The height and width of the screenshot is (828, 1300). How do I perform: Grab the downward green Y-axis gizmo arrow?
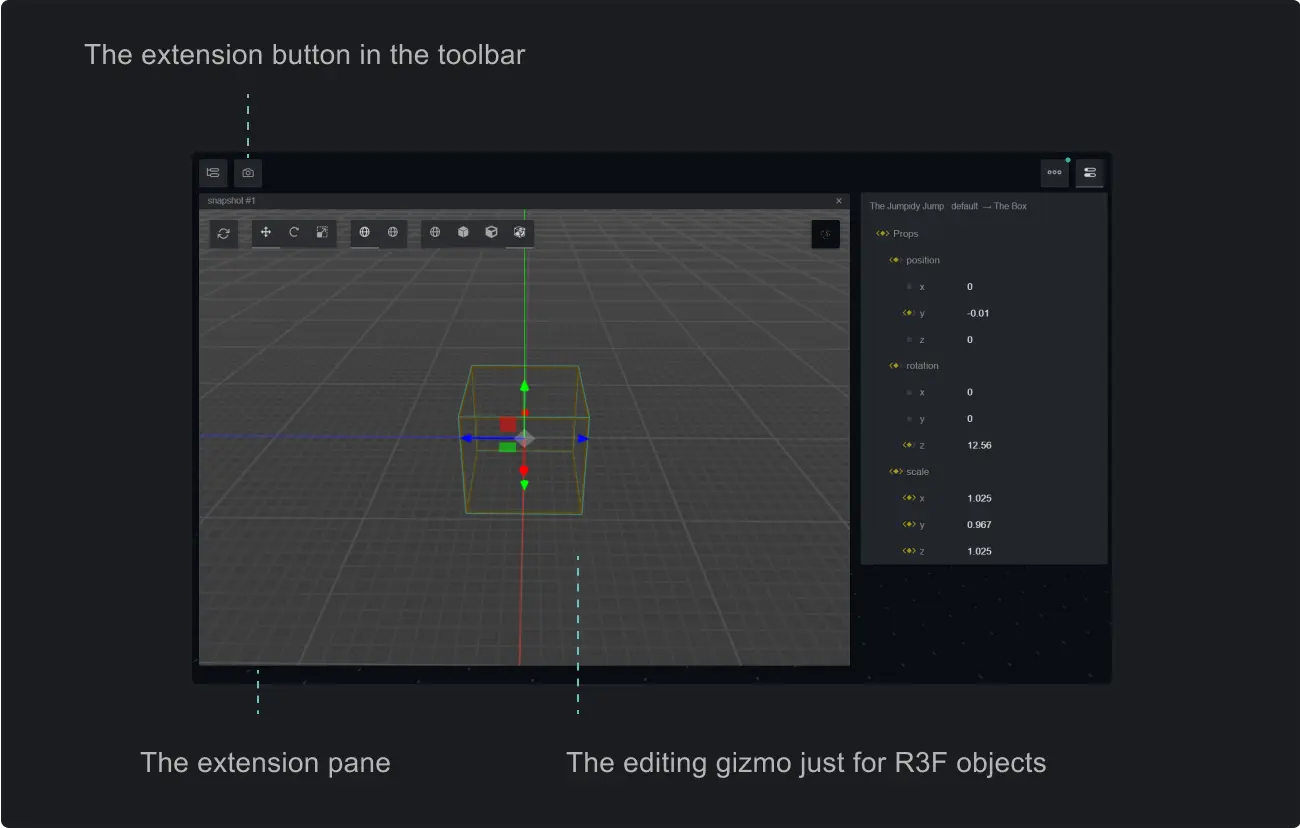click(x=524, y=485)
